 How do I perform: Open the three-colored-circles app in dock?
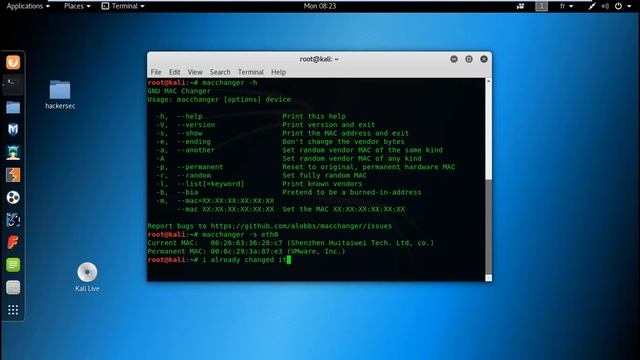click(x=13, y=198)
